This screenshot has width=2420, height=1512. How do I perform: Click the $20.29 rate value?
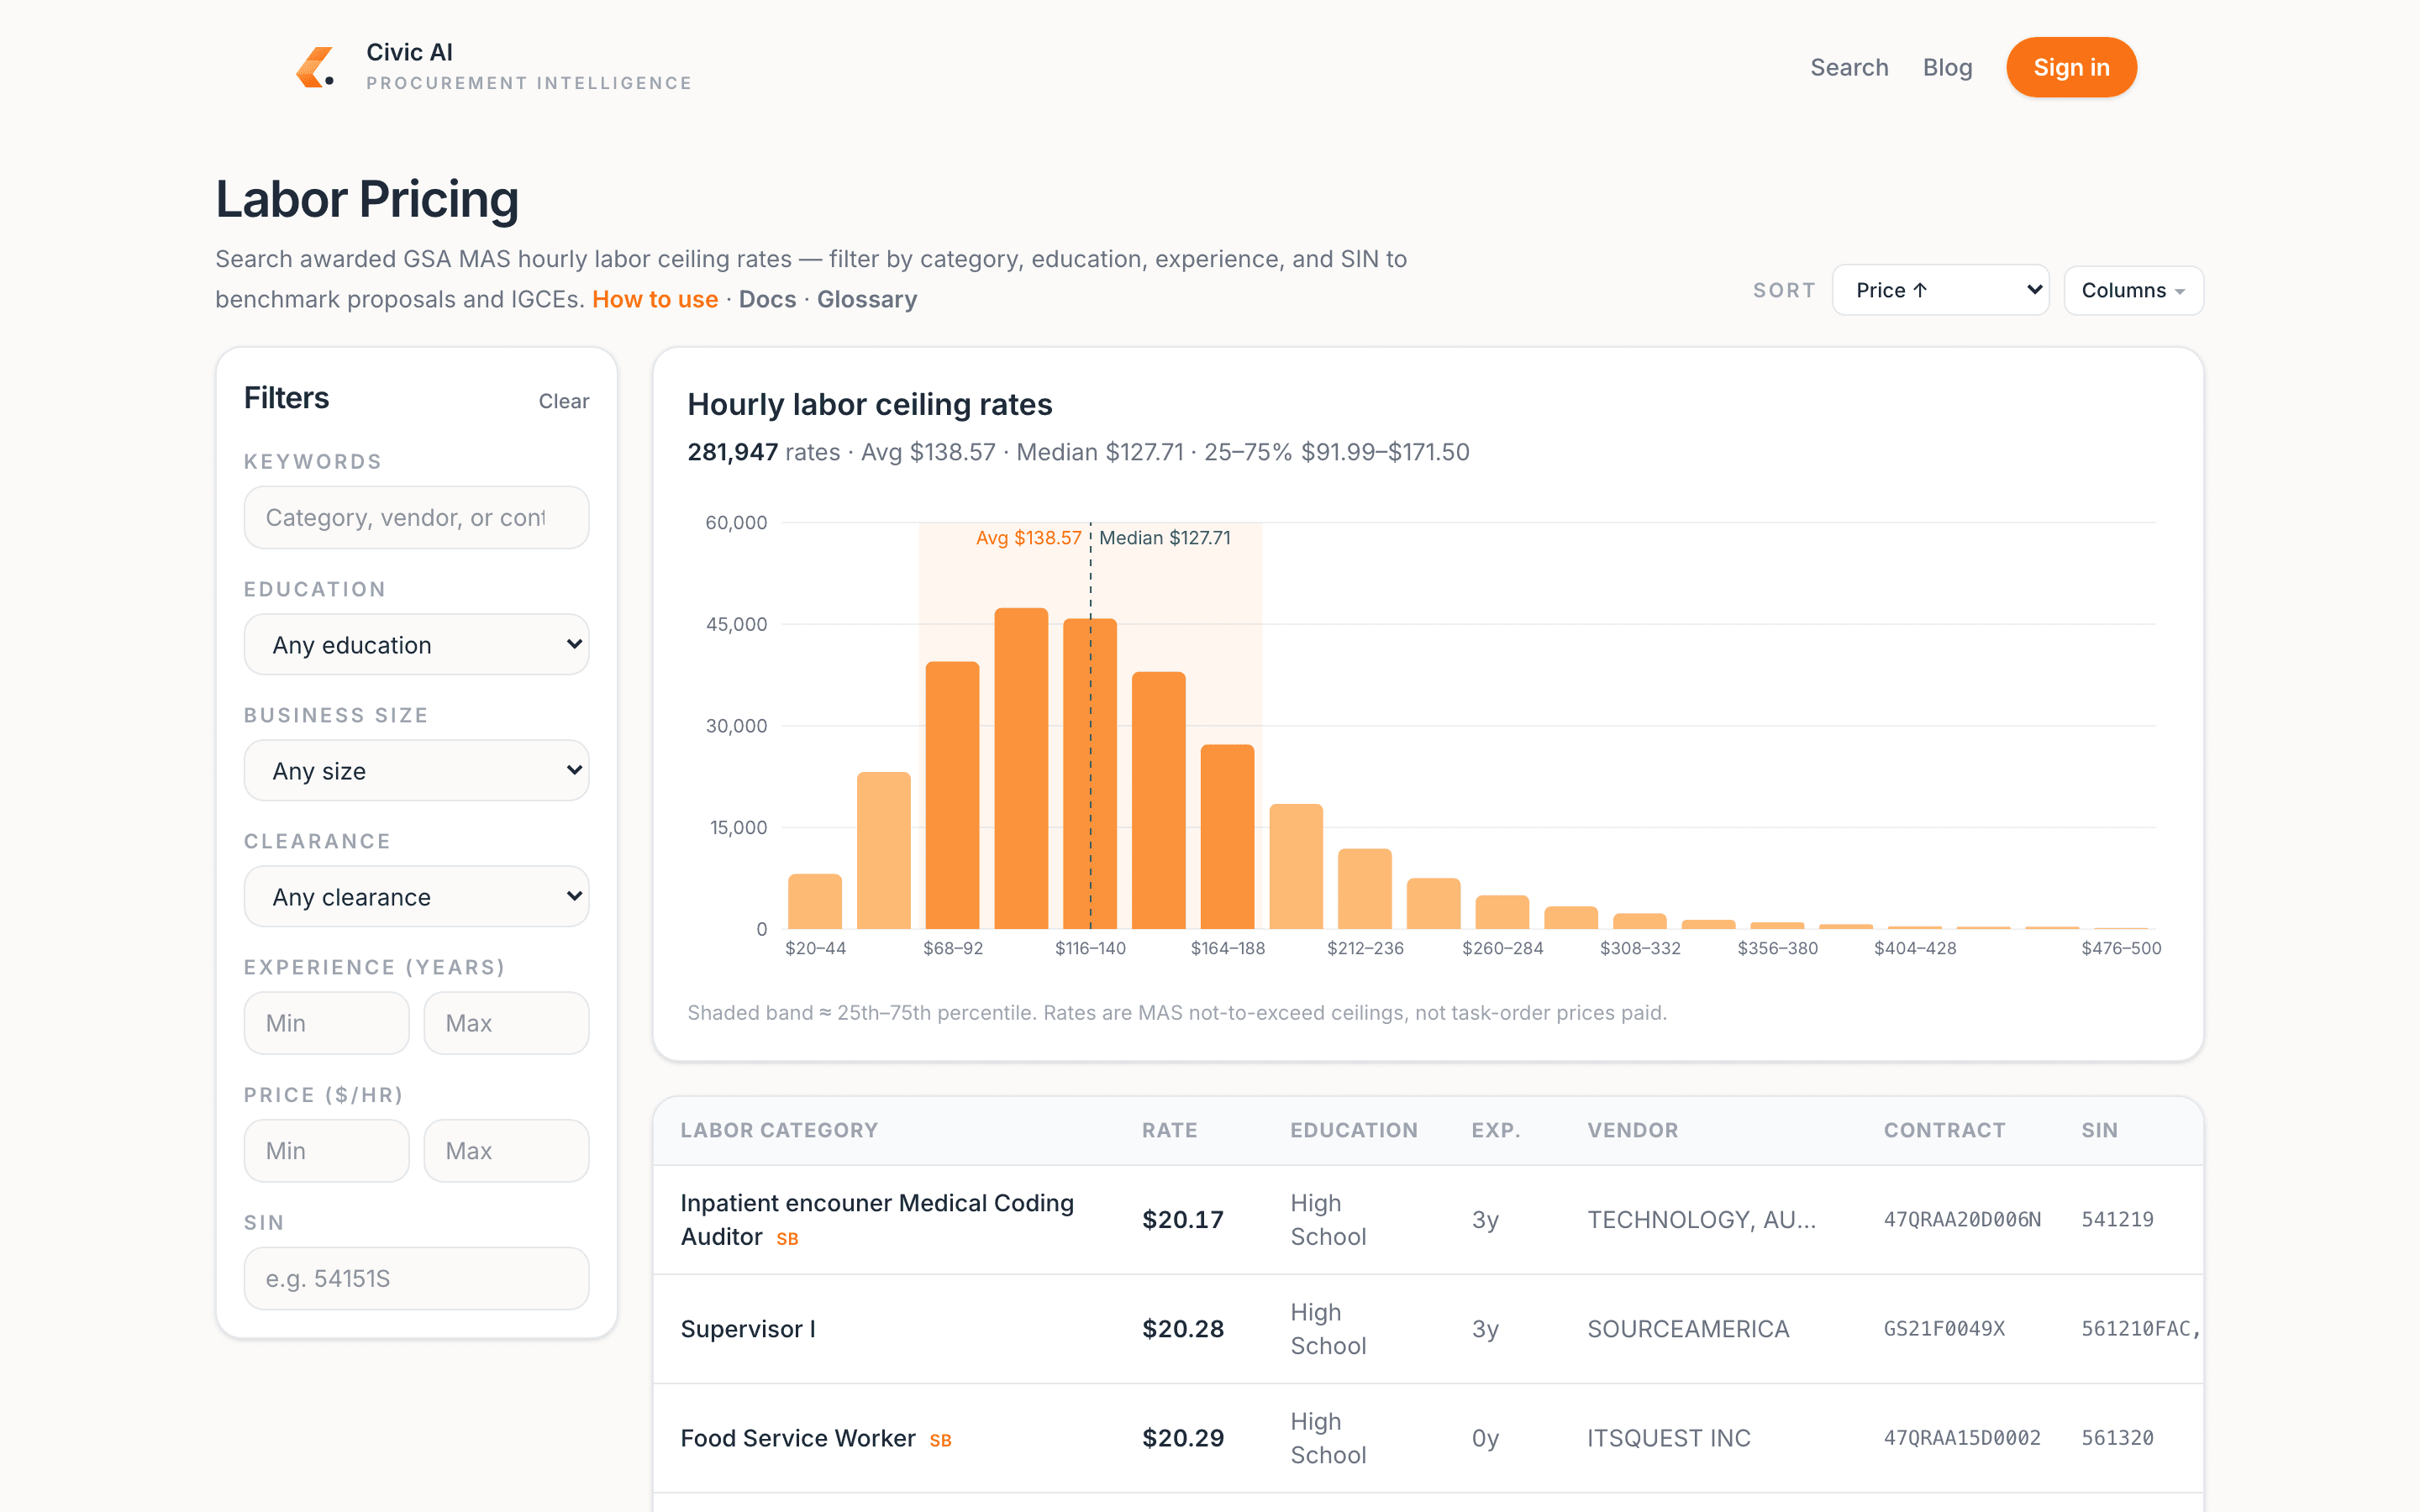click(1183, 1438)
